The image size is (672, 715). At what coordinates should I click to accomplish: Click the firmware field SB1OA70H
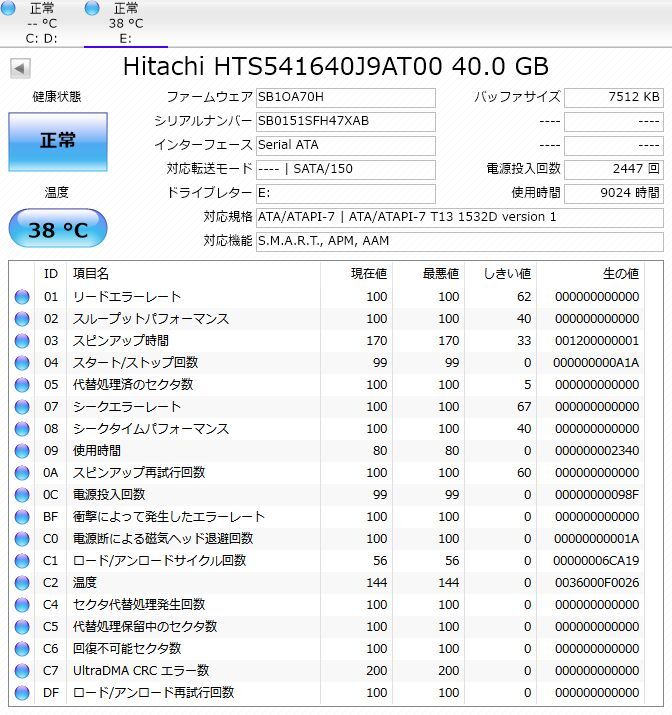[x=346, y=98]
